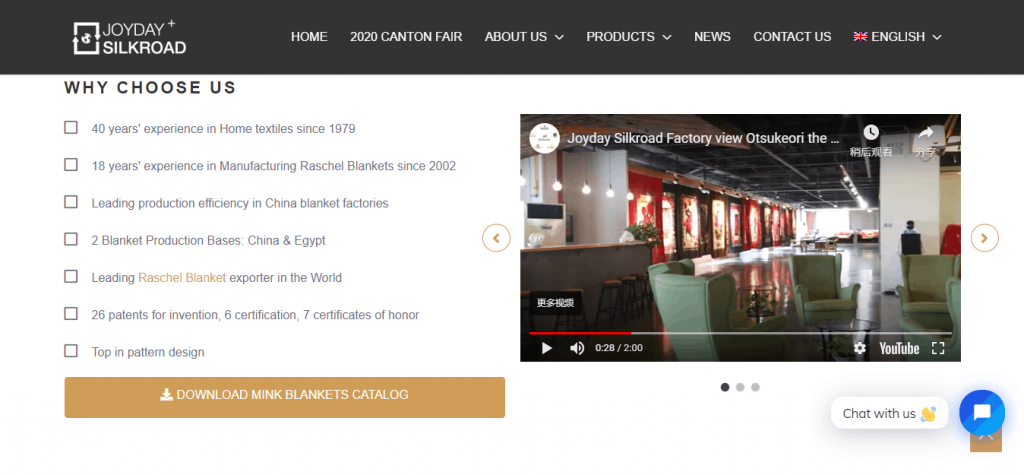Viewport: 1024px width, 475px height.
Task: Click the '0:28 / 2:00' time display
Action: click(x=618, y=348)
